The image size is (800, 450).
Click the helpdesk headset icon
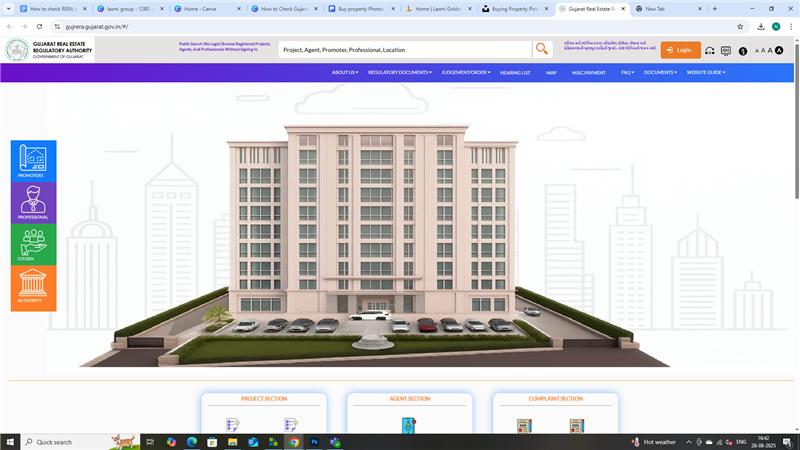pos(710,50)
